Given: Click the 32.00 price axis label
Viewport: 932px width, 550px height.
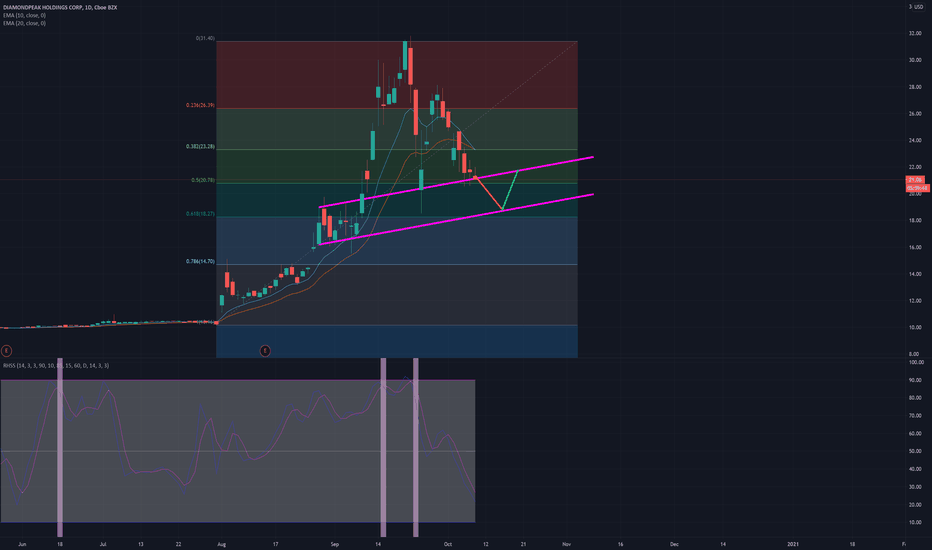Looking at the screenshot, I should pyautogui.click(x=915, y=33).
